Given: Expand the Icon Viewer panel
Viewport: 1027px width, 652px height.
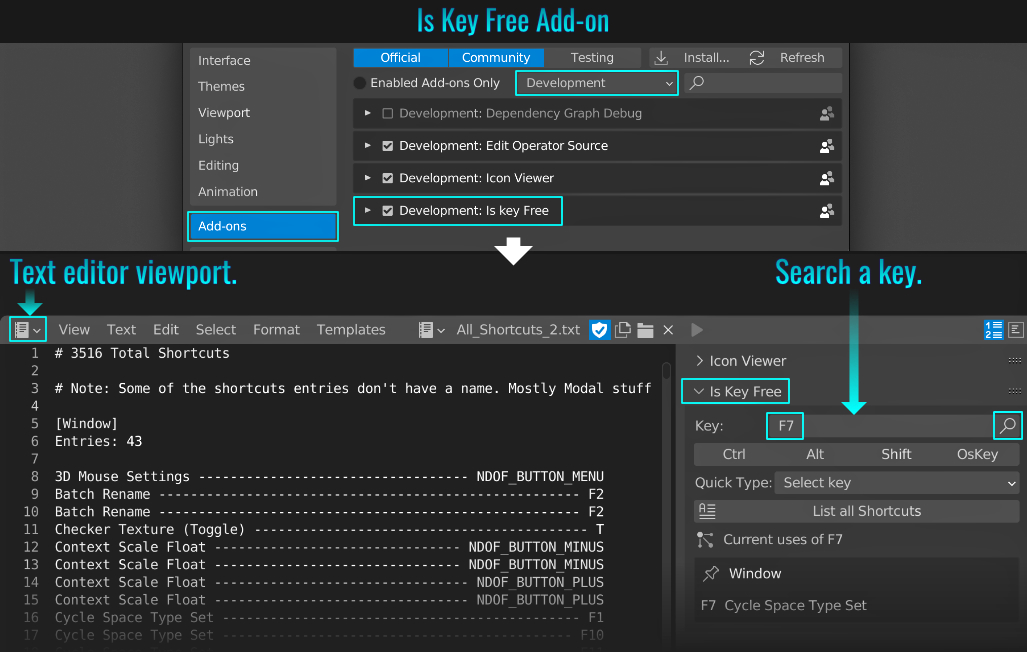Looking at the screenshot, I should tap(700, 361).
